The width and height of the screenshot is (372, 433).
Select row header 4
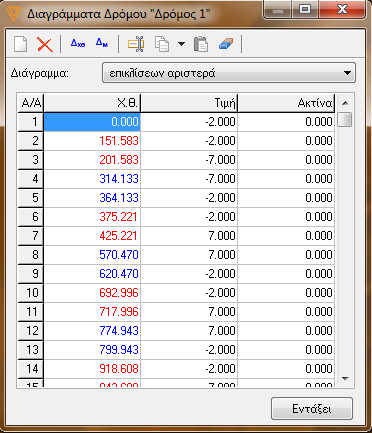coord(31,179)
